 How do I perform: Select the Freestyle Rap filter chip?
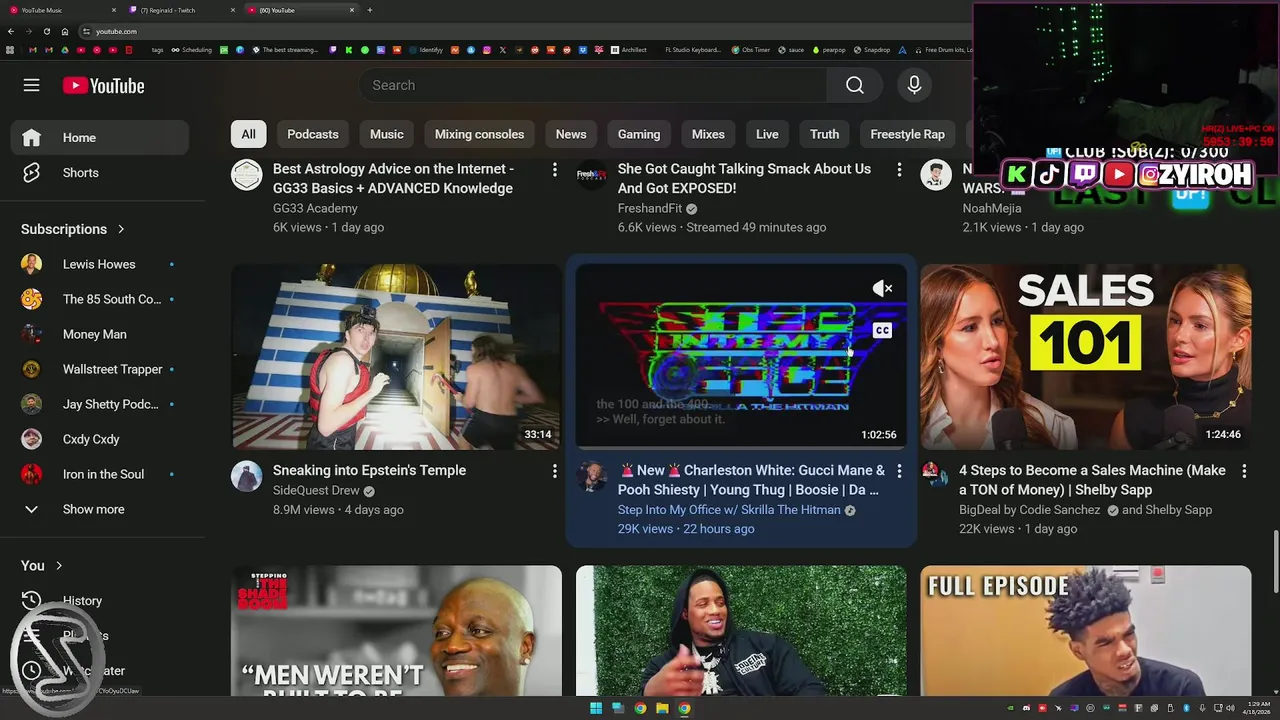(907, 134)
